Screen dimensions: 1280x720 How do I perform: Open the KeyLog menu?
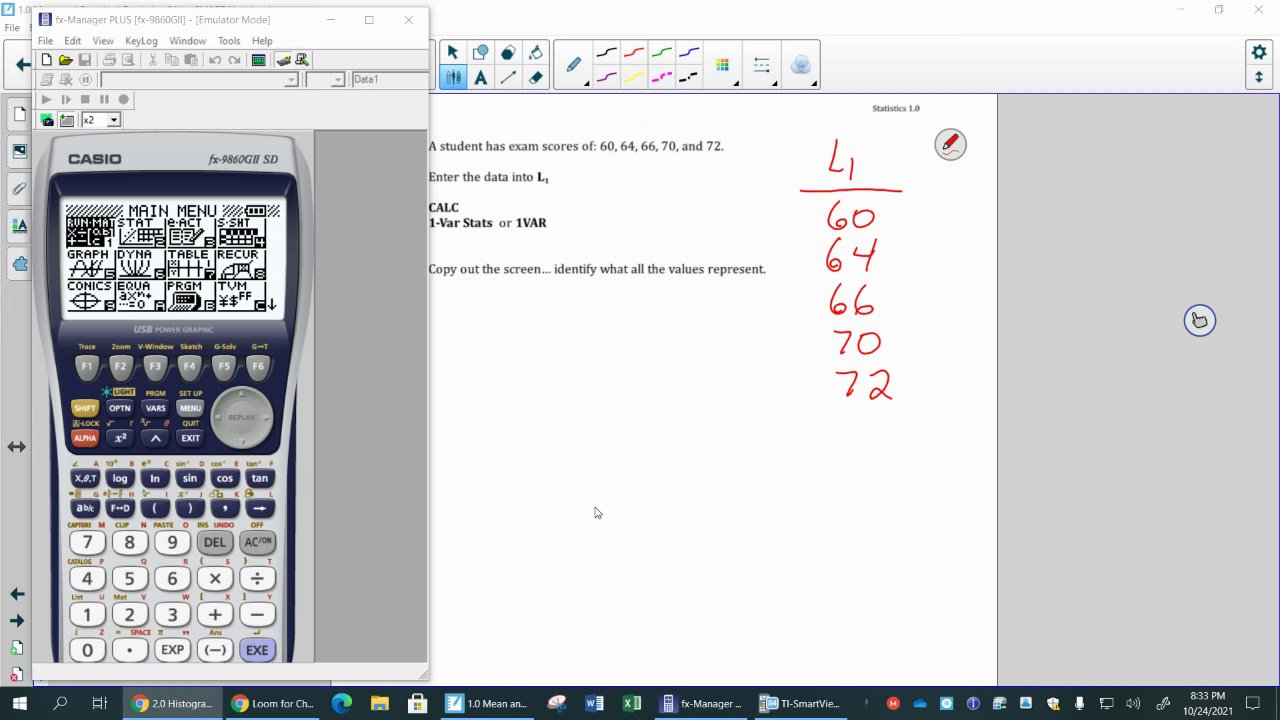click(x=141, y=41)
